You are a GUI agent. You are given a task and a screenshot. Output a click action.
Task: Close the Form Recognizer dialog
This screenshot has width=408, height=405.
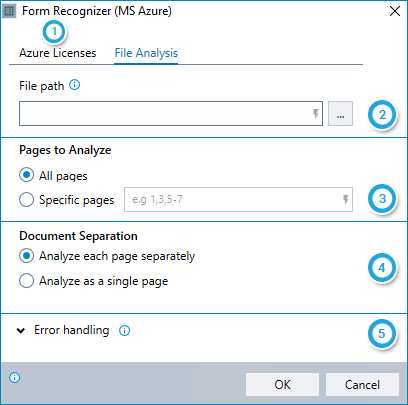395,11
